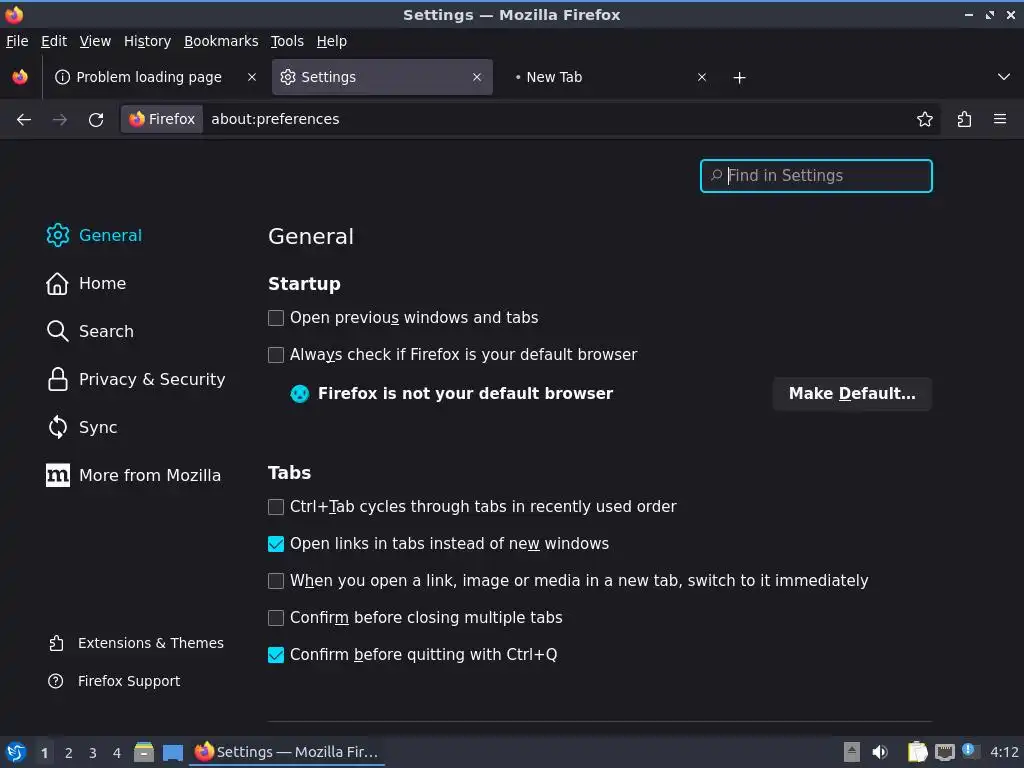
Task: Open Extensions & Themes
Action: tap(136, 643)
